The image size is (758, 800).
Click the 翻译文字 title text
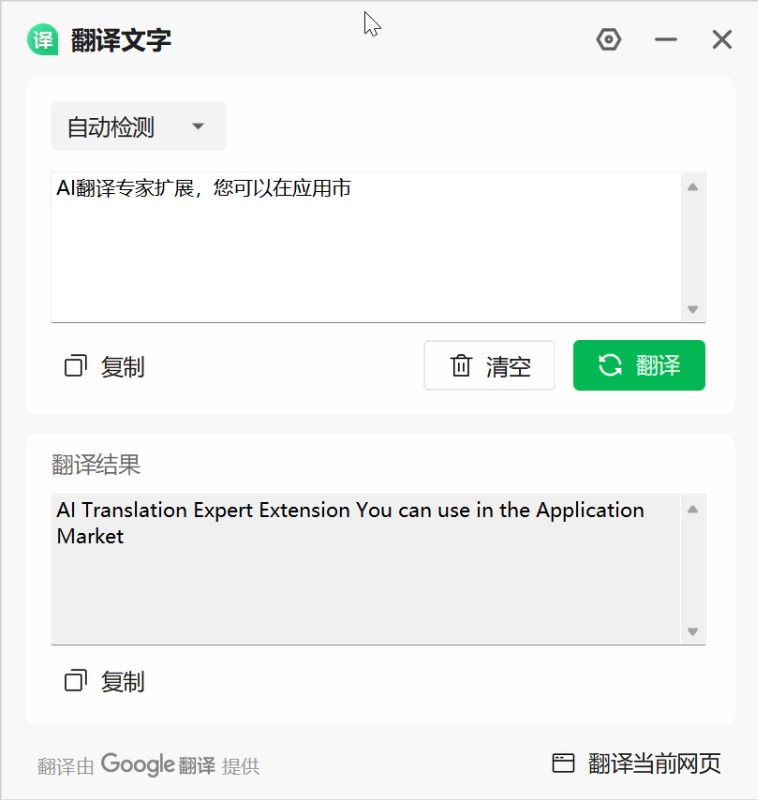121,40
